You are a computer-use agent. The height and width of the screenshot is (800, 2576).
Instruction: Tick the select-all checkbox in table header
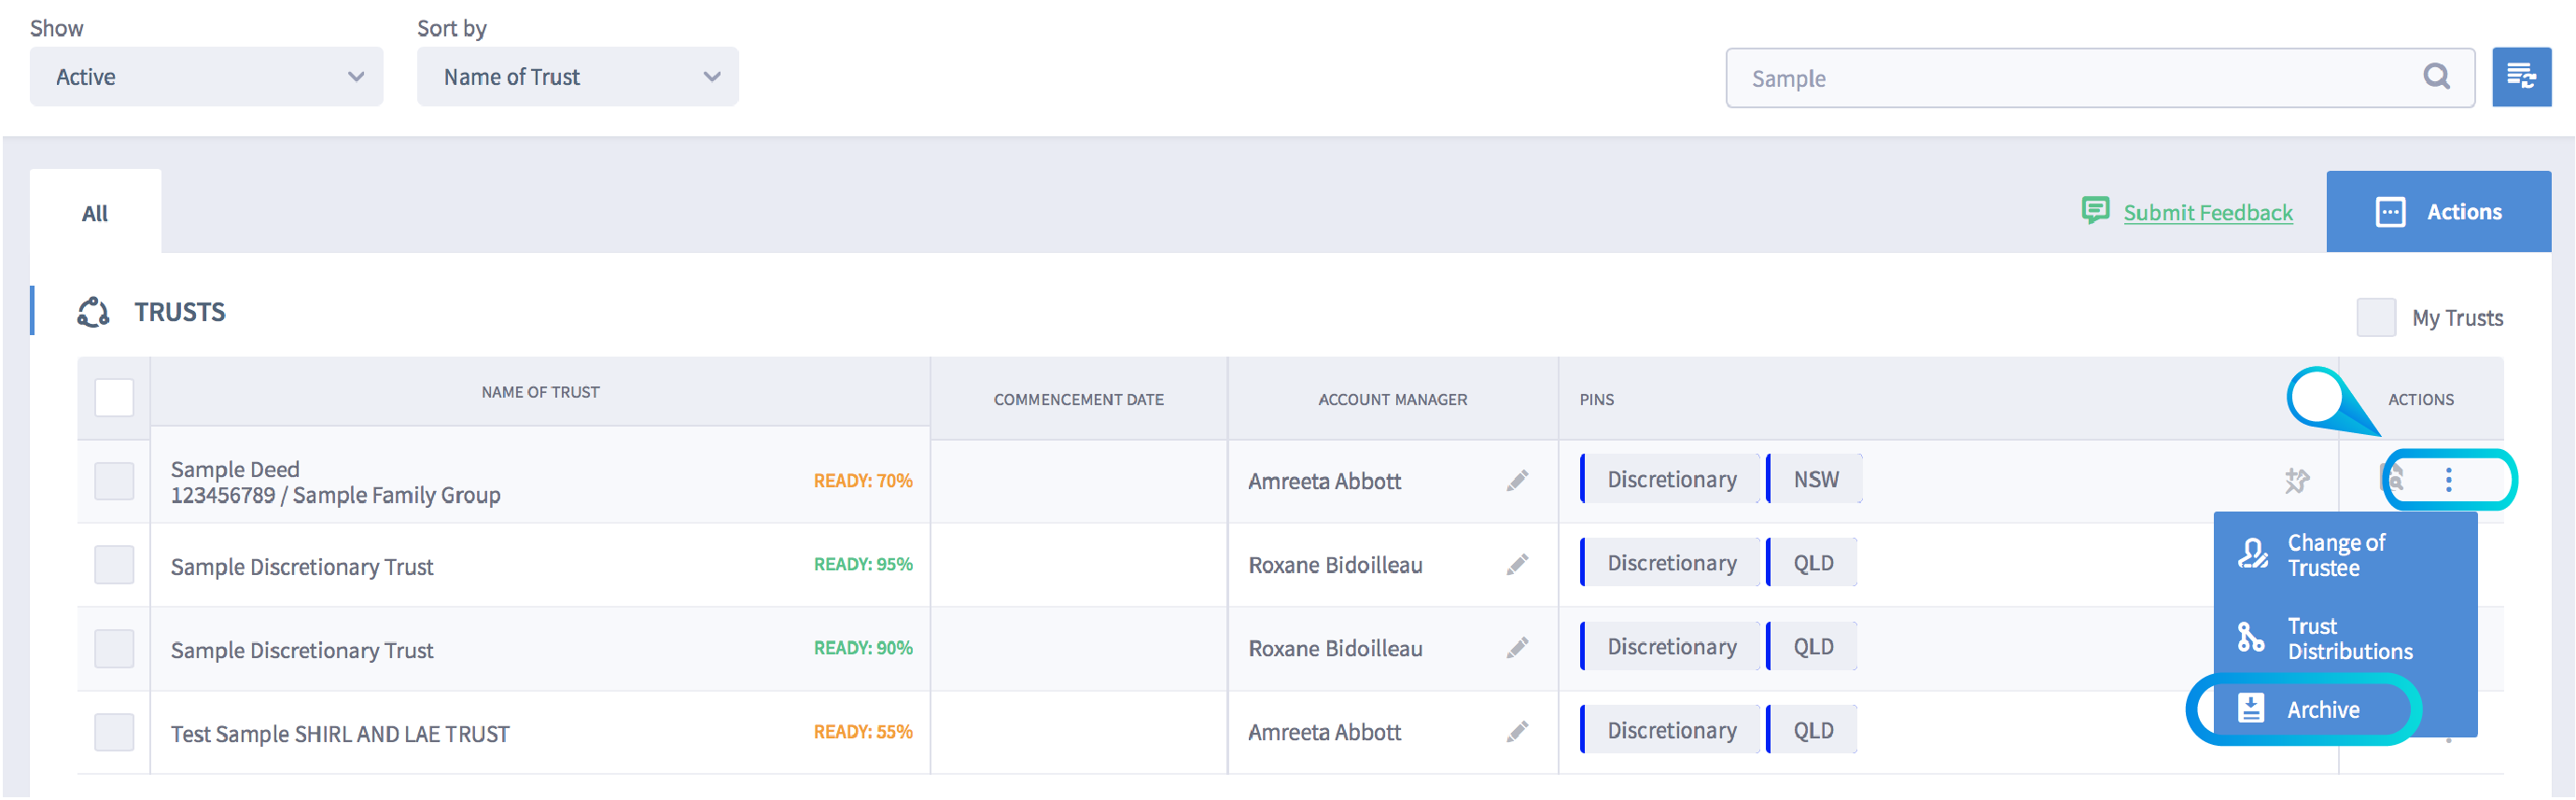pos(114,398)
